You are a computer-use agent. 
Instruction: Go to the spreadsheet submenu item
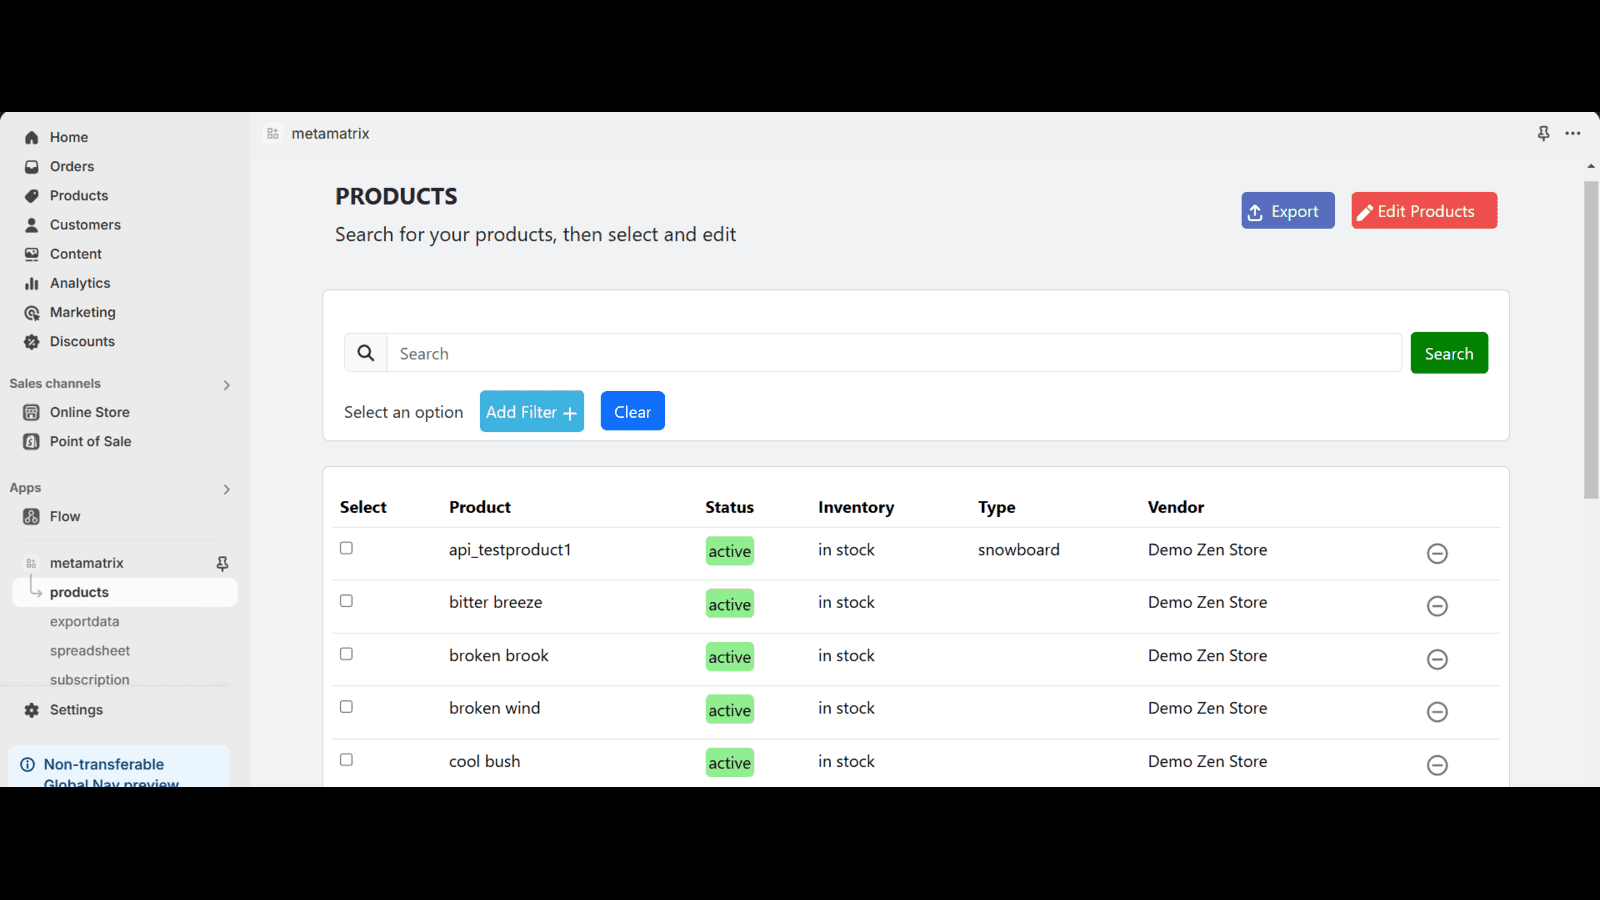click(x=90, y=651)
